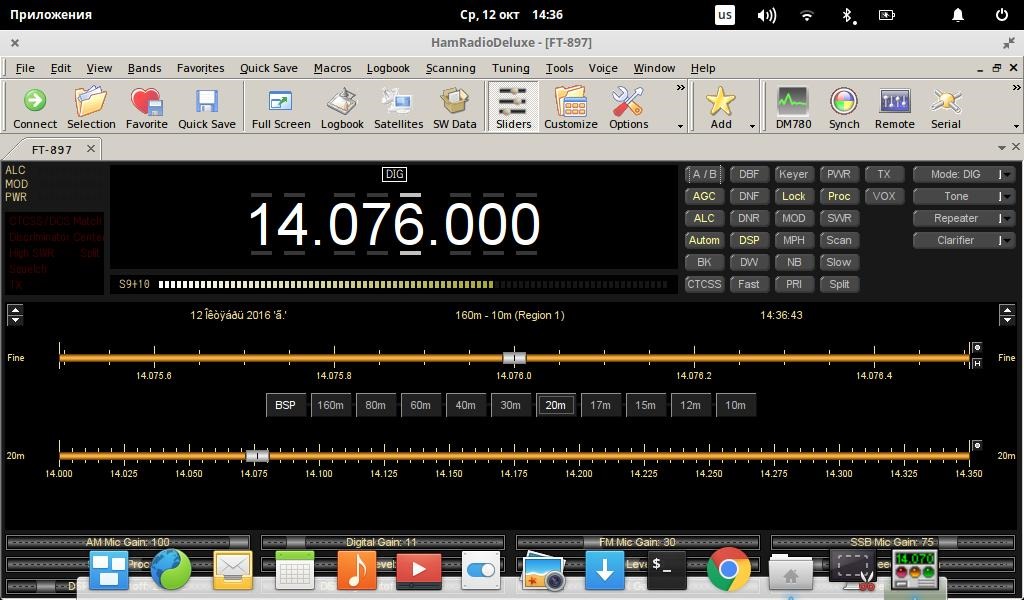
Task: Open the Options tools icon
Action: (x=628, y=107)
